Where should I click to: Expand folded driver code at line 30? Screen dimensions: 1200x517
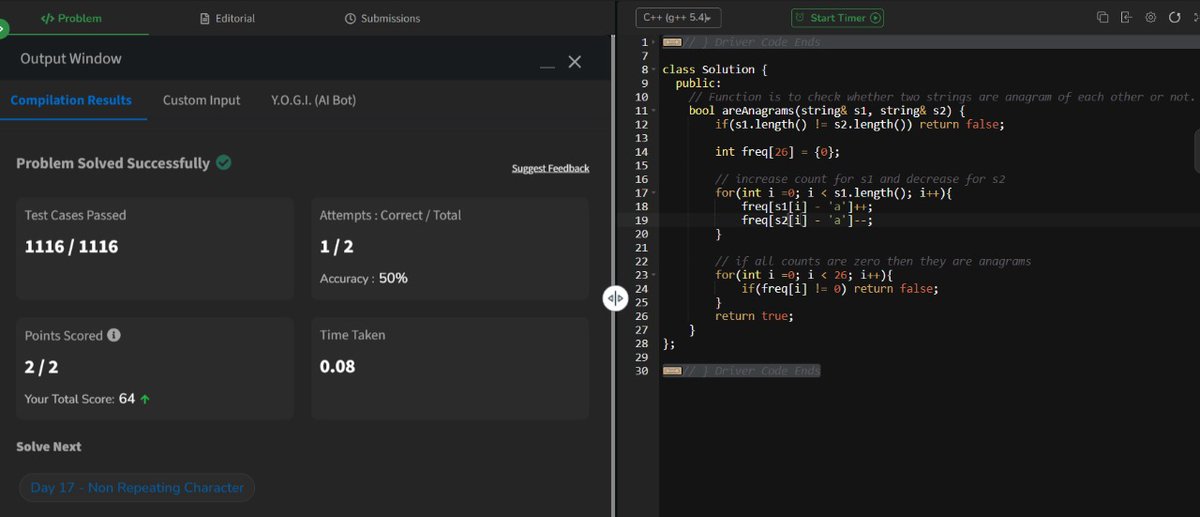(x=672, y=371)
